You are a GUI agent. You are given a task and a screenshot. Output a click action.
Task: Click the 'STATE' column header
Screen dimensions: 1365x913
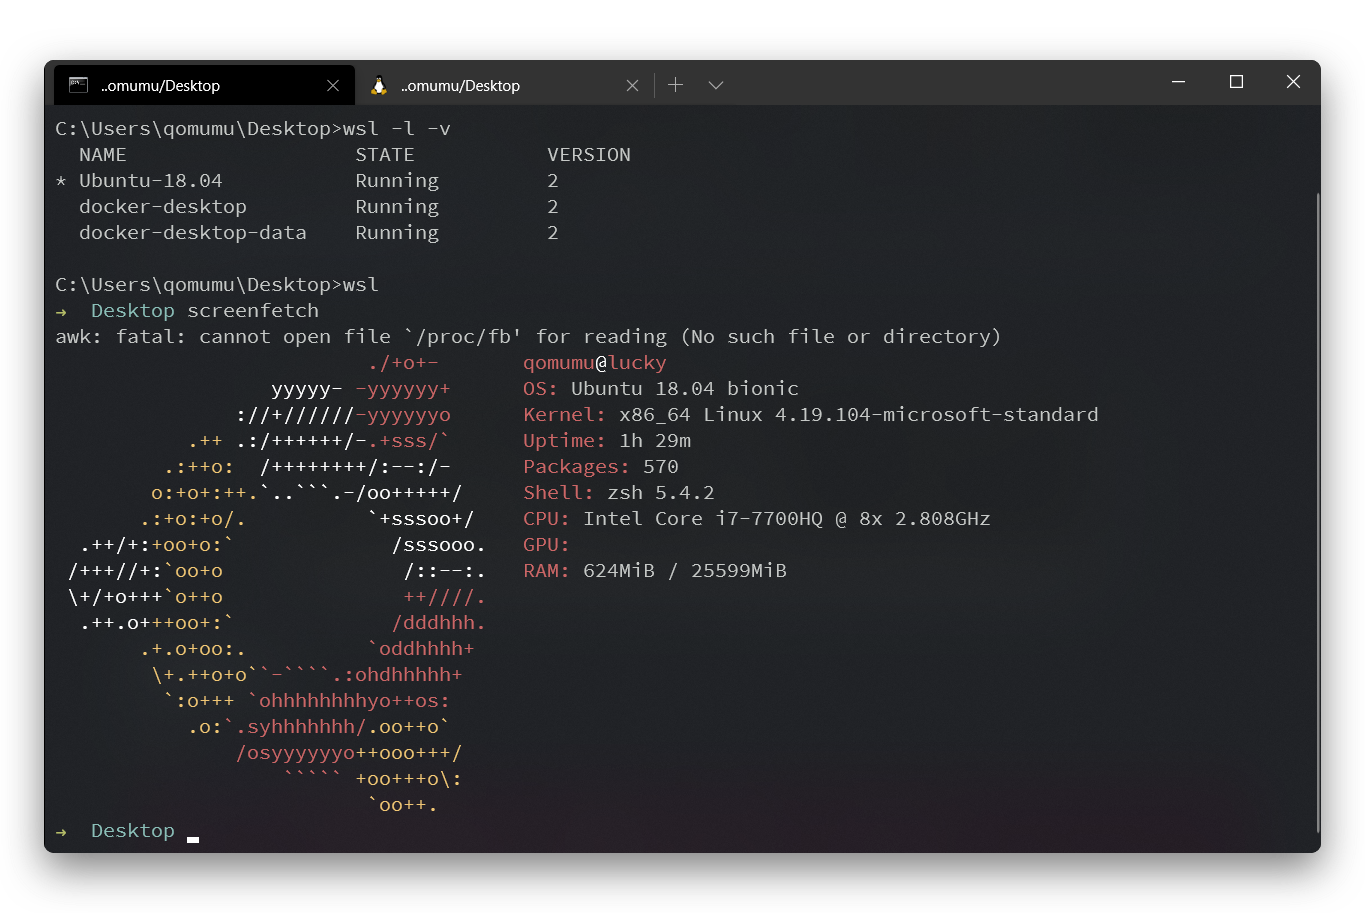(385, 155)
